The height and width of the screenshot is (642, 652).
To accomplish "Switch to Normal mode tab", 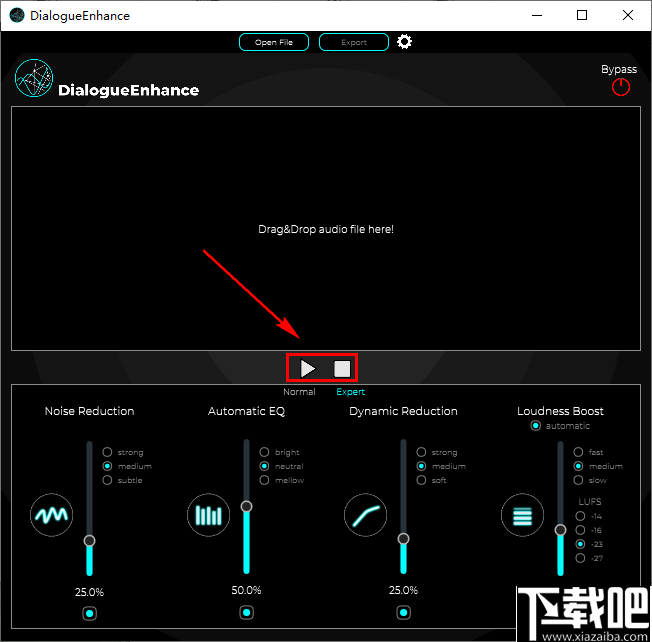I will tap(299, 392).
